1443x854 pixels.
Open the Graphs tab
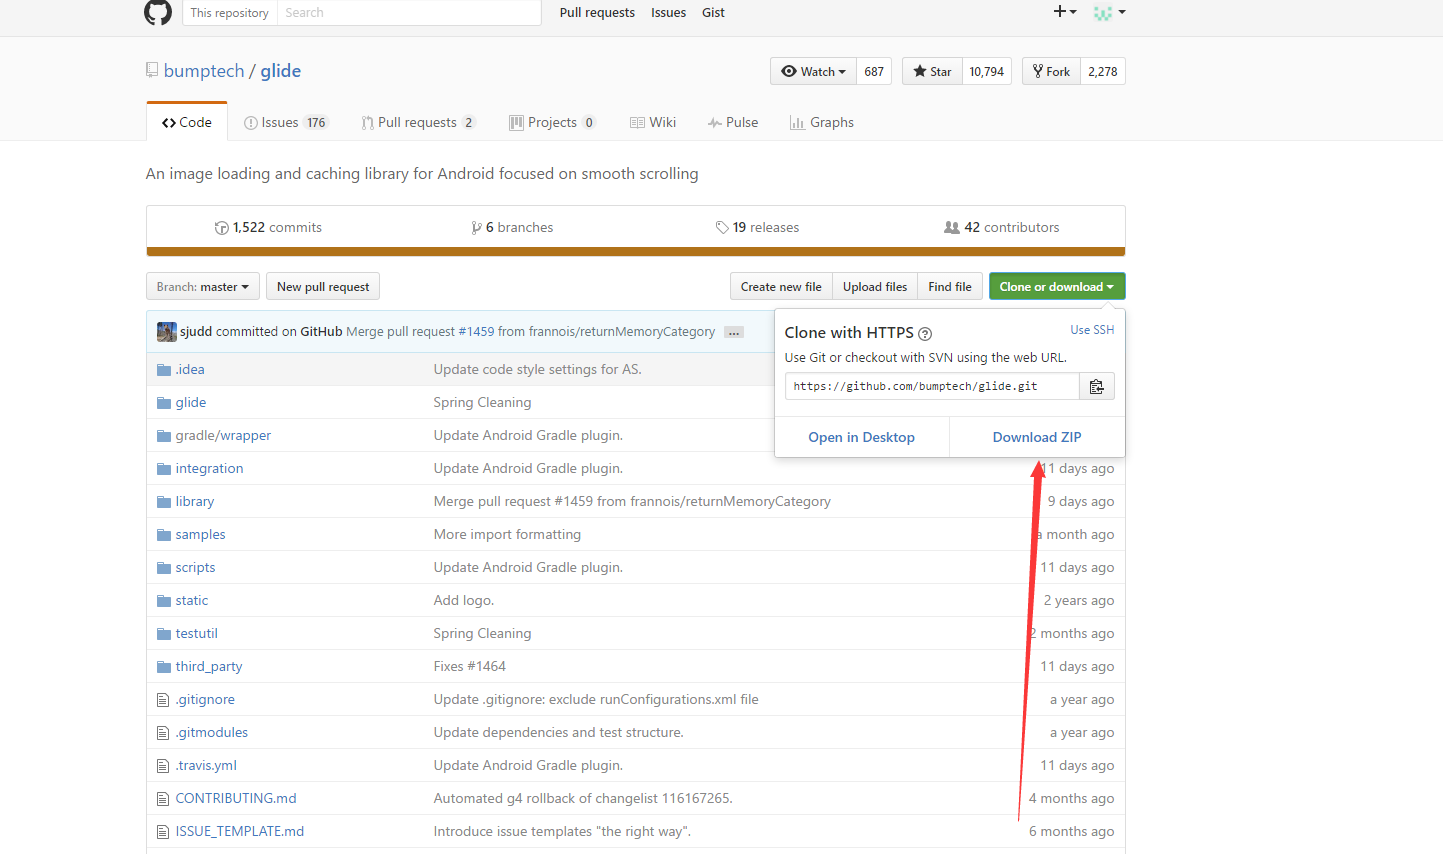point(822,122)
